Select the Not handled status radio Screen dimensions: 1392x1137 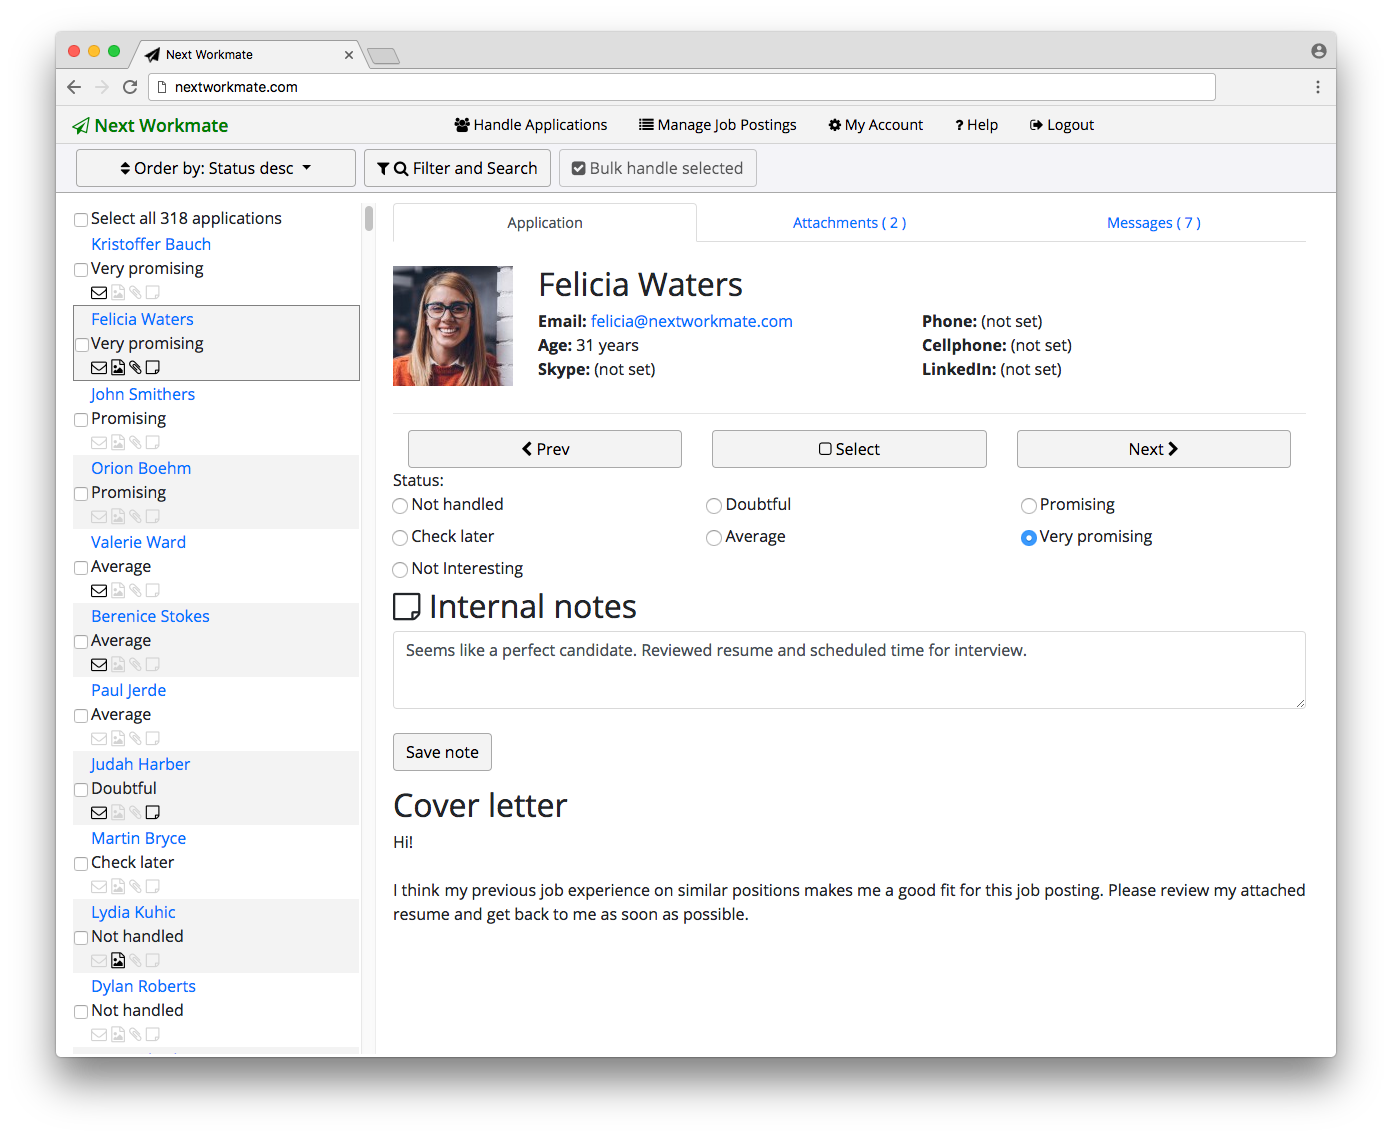tap(400, 506)
